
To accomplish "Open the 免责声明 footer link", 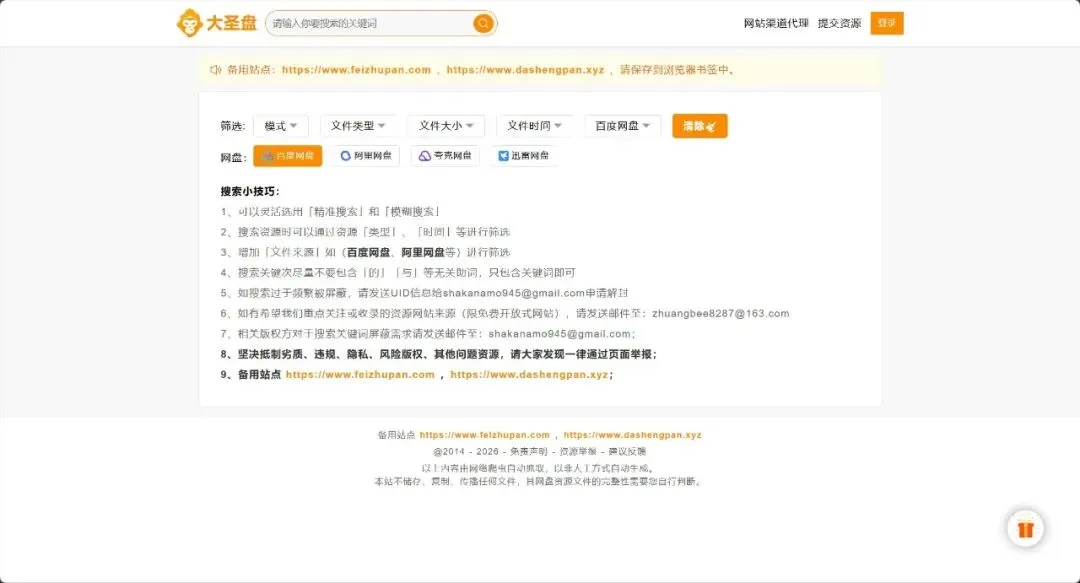I will 528,451.
